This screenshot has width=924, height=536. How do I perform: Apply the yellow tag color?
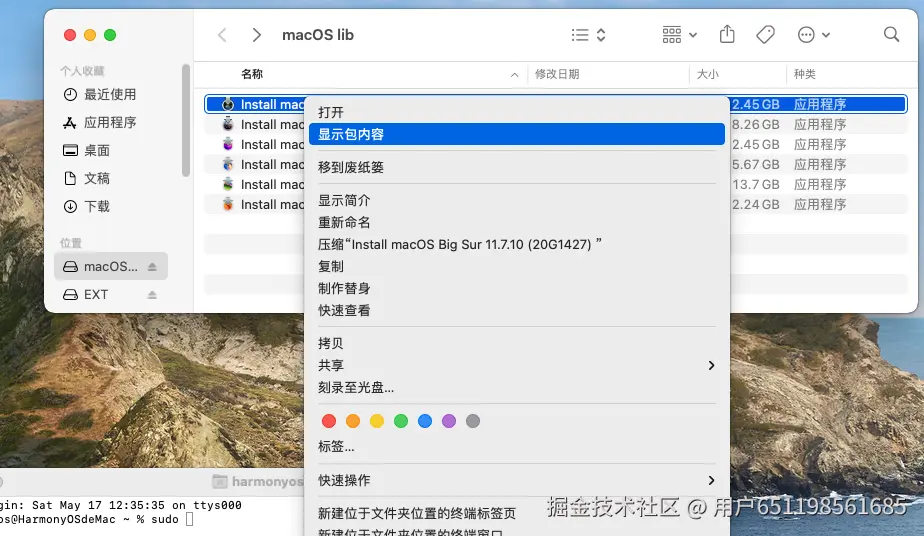tap(377, 421)
